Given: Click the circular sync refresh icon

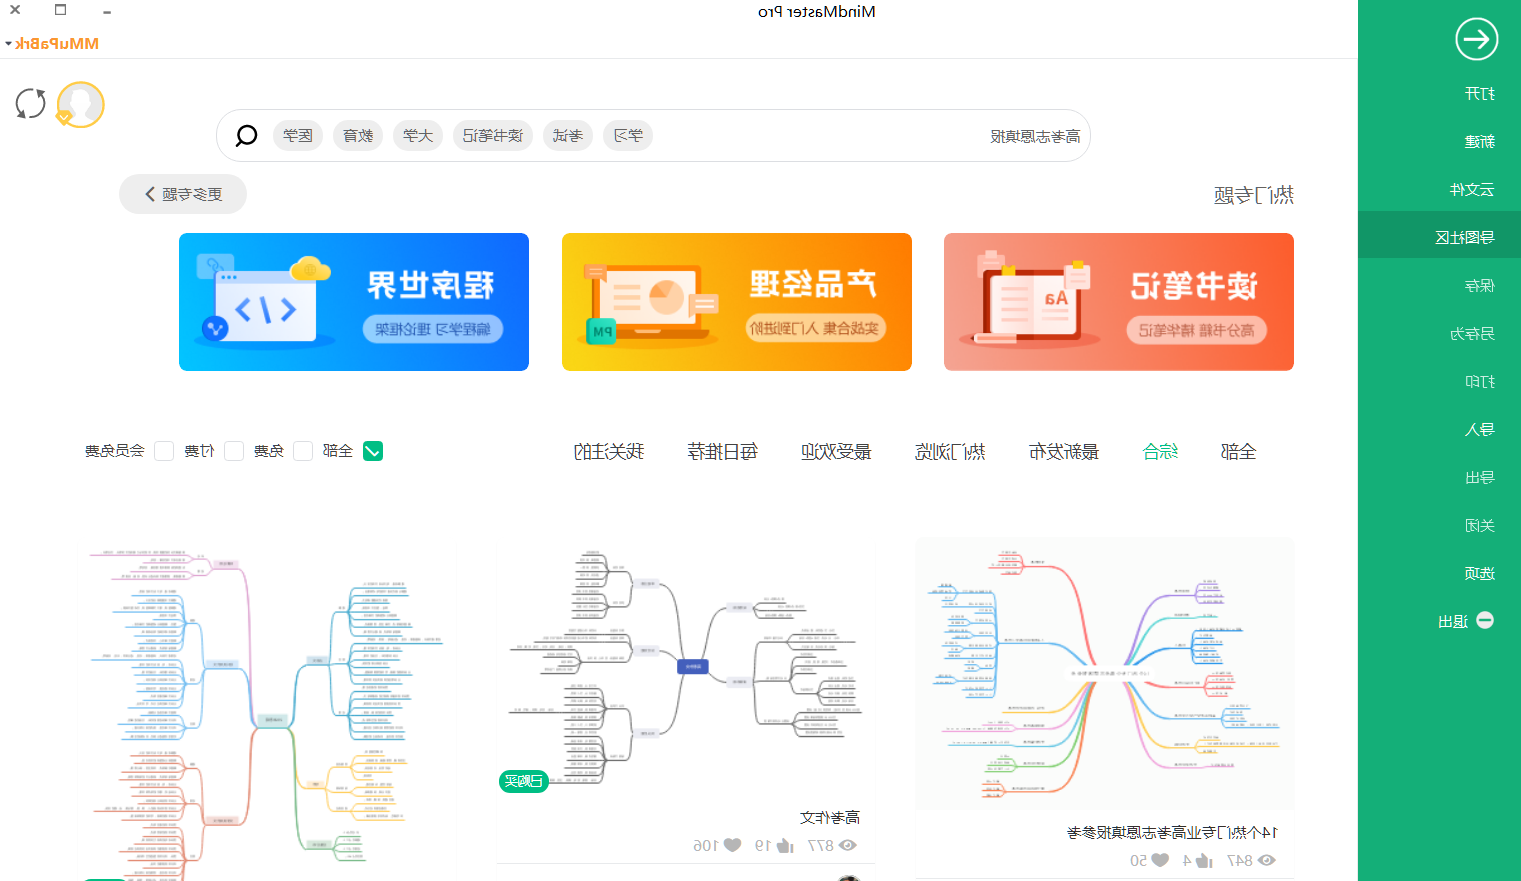Looking at the screenshot, I should click(31, 103).
